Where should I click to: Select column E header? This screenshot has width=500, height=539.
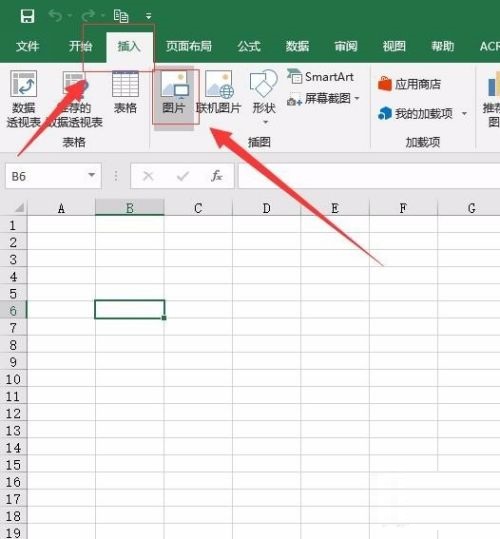pos(335,208)
